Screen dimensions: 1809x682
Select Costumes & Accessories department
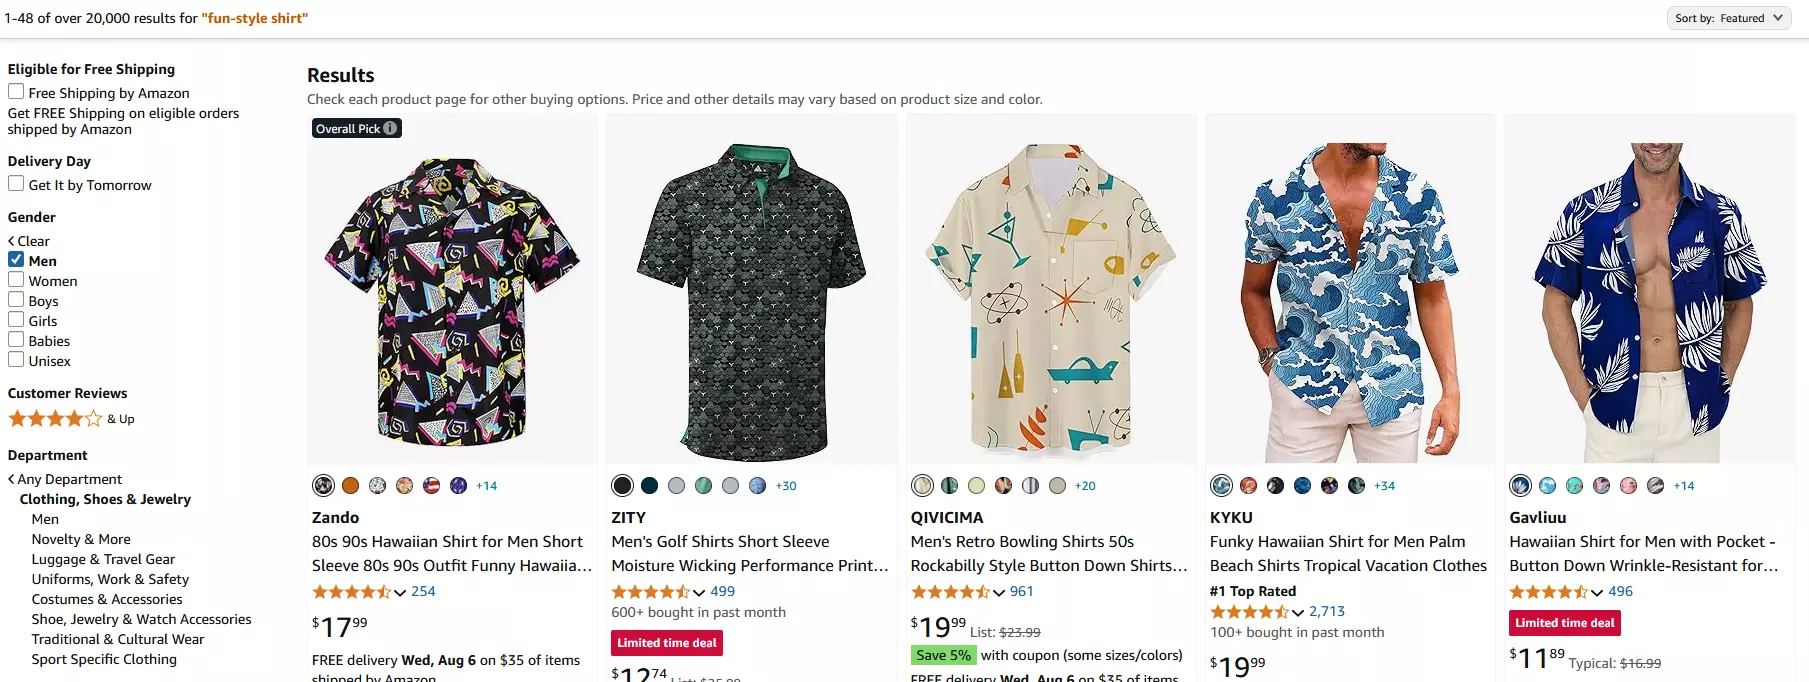(107, 599)
